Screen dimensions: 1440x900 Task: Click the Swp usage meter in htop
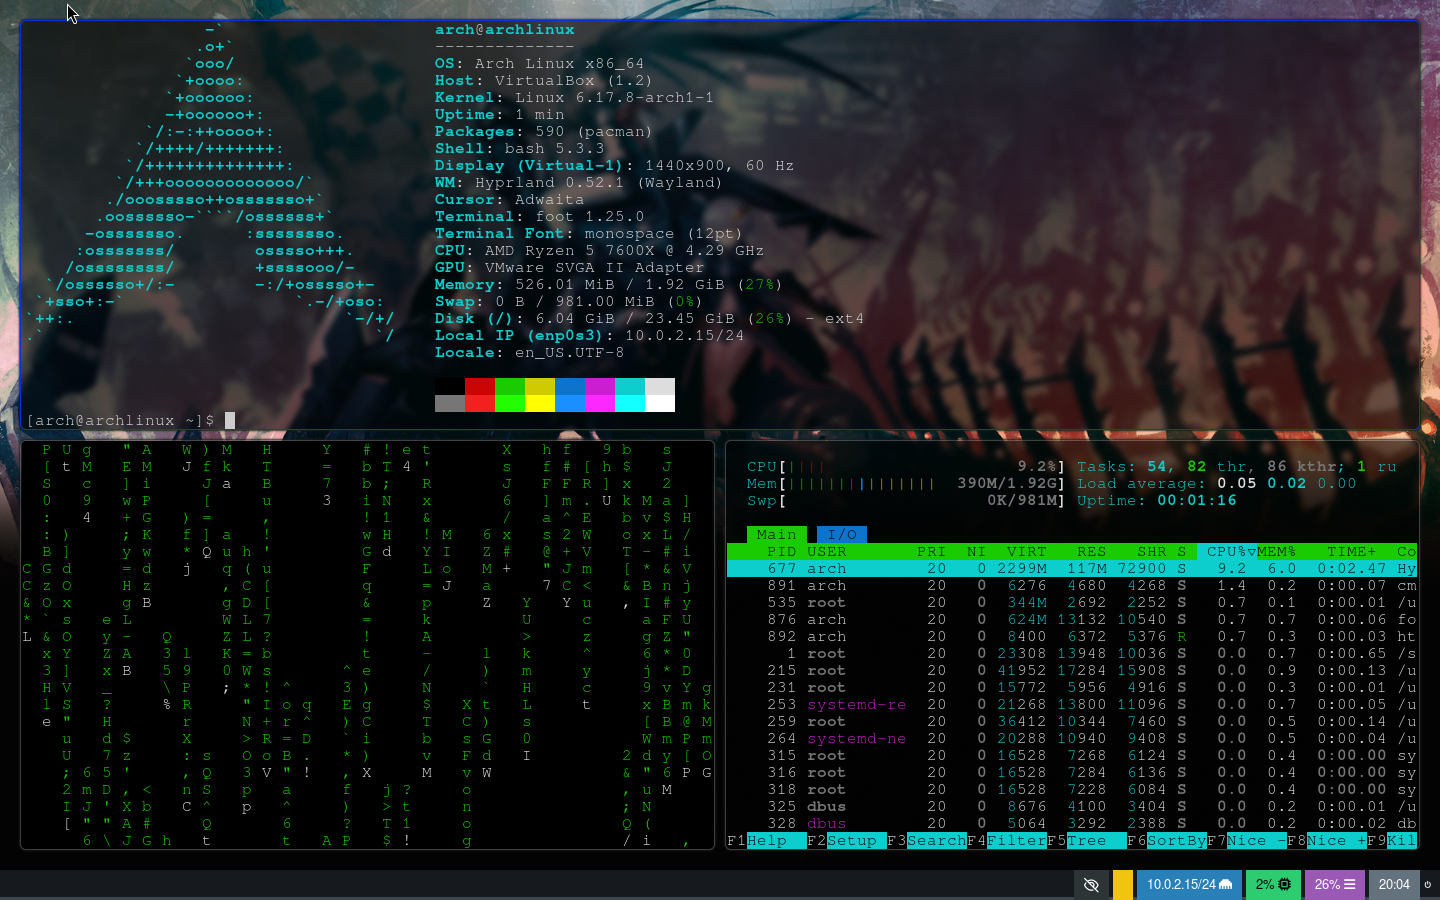click(907, 501)
